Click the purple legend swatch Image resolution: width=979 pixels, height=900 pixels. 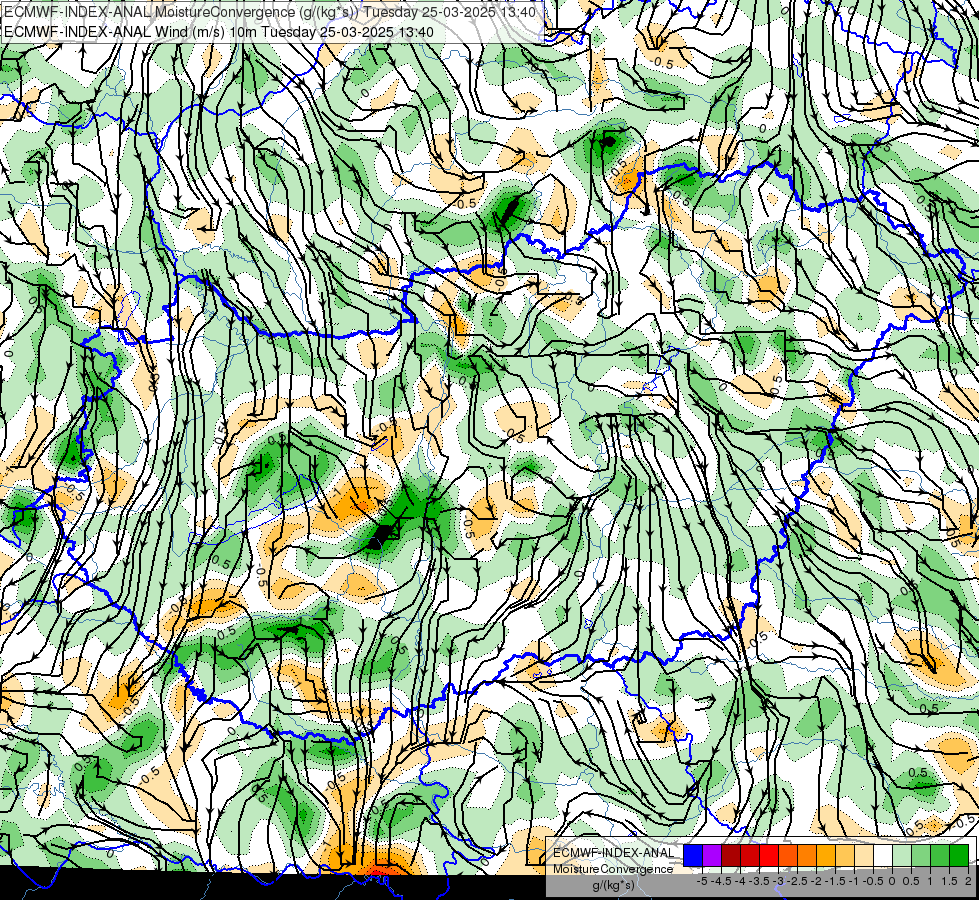pyautogui.click(x=712, y=855)
